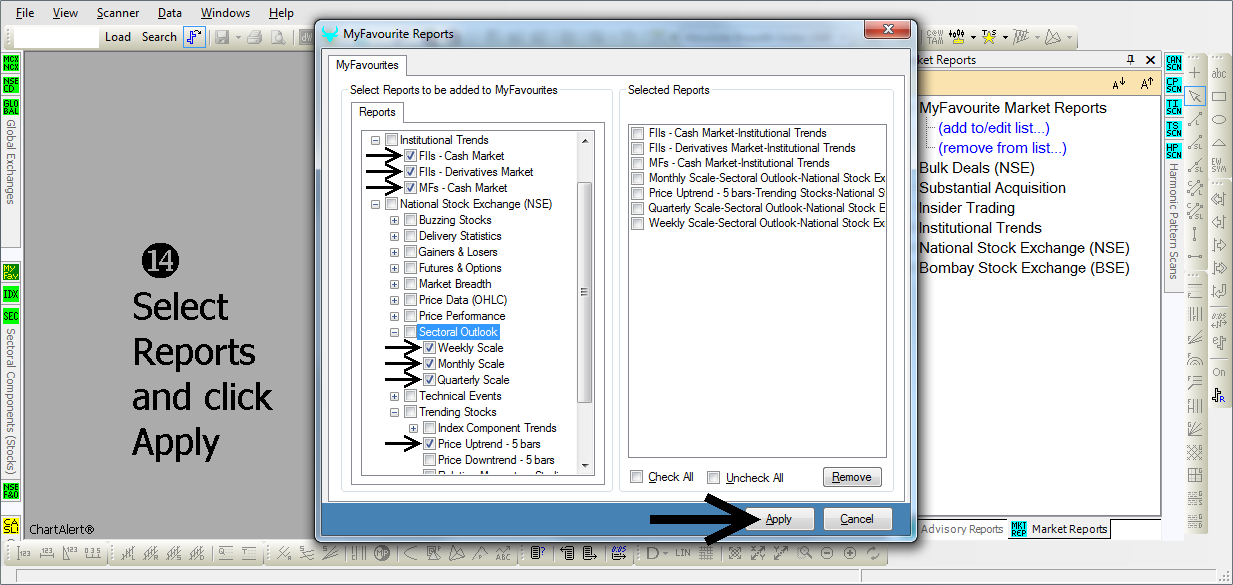Check the Buzzing Stocks checkbox
The image size is (1233, 585).
pos(411,220)
